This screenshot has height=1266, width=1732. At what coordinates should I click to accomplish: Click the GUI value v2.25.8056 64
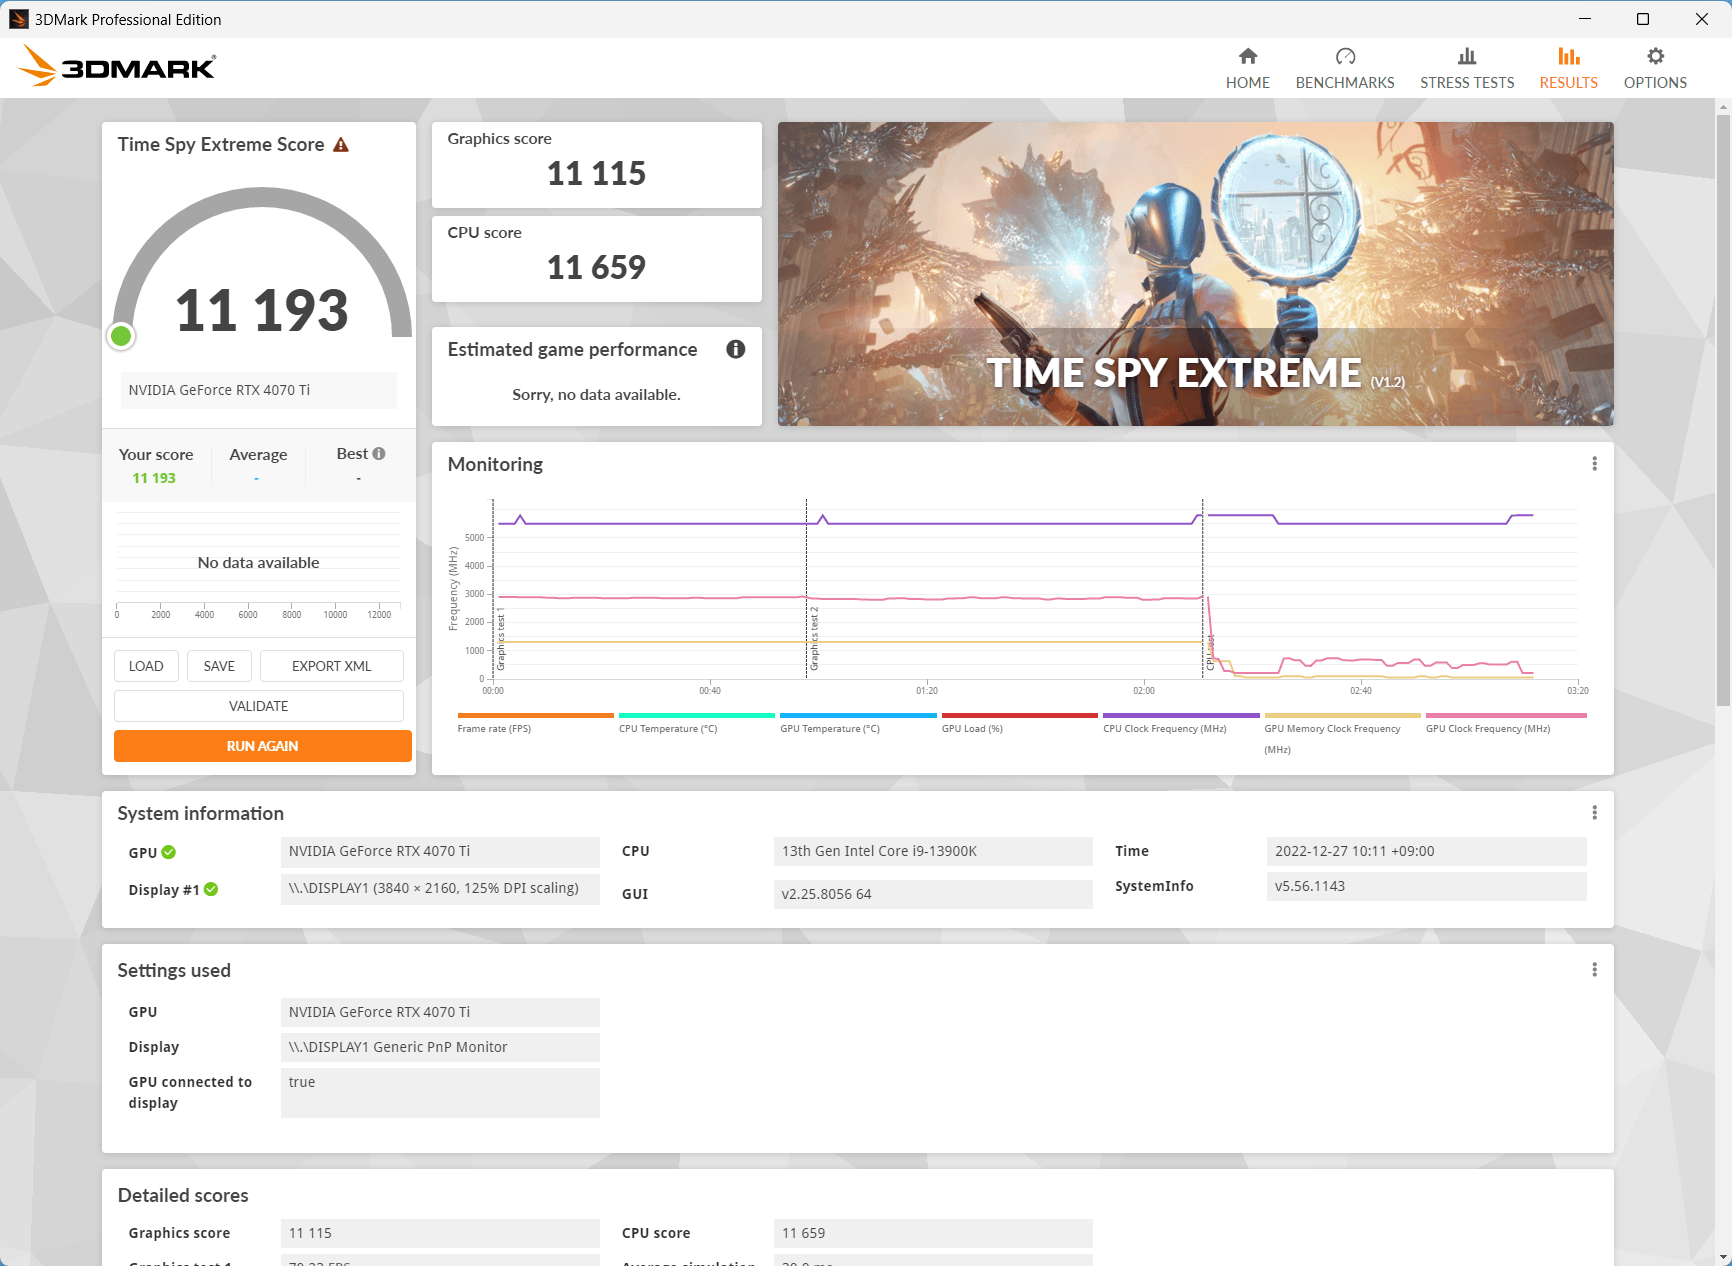933,894
